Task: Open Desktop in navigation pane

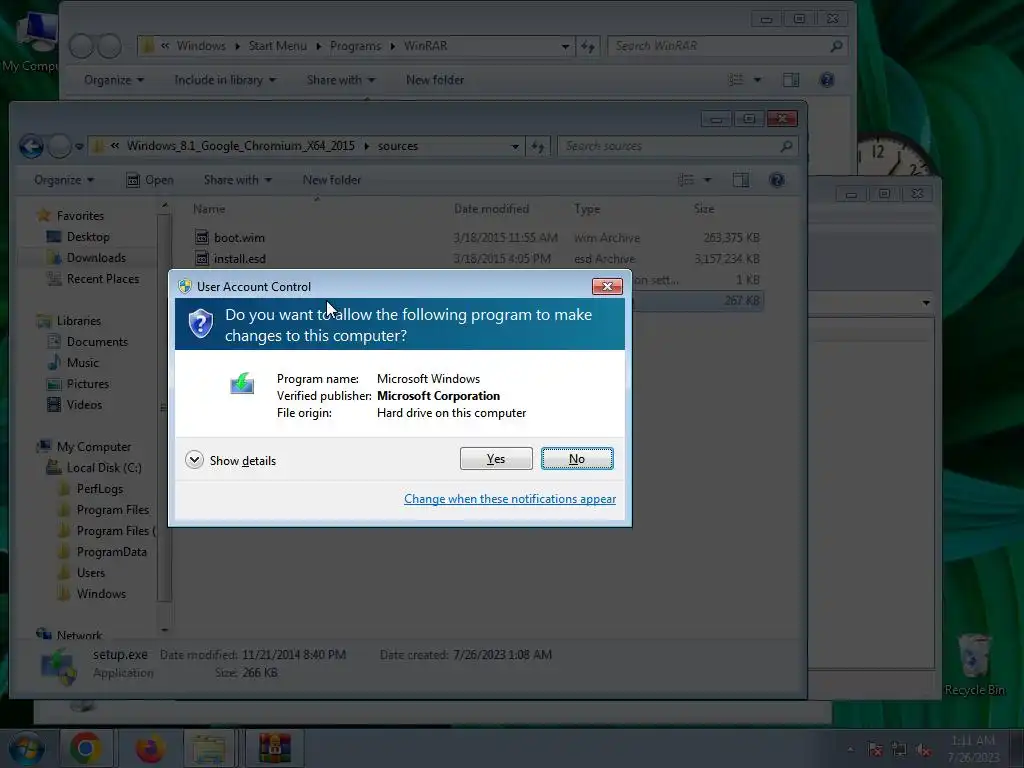Action: (x=88, y=236)
